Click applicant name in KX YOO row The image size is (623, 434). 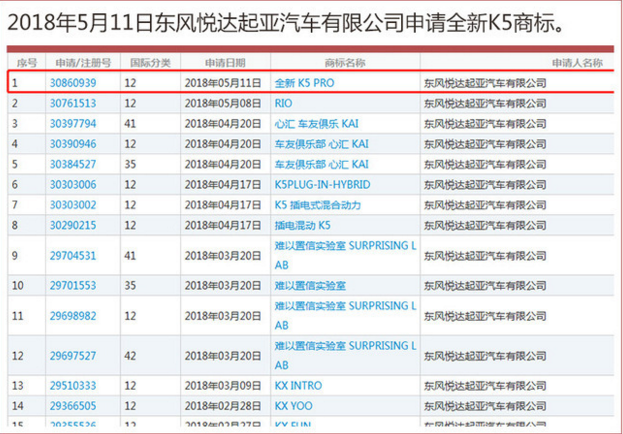[485, 406]
